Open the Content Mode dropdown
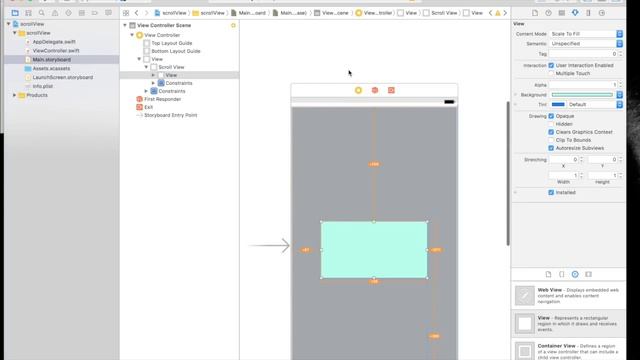 click(586, 34)
